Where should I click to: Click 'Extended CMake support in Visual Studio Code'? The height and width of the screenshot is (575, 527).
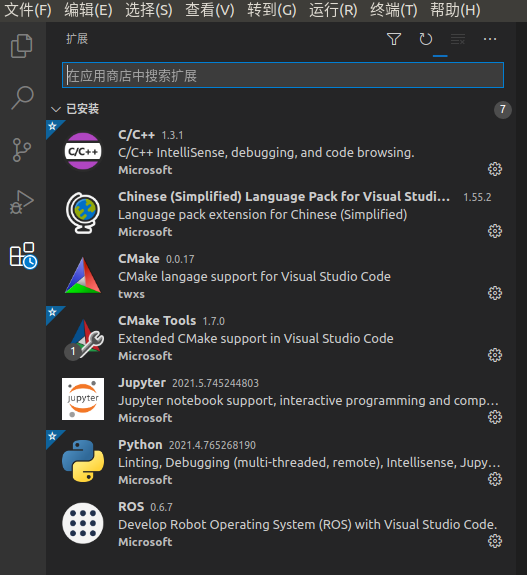pos(256,339)
